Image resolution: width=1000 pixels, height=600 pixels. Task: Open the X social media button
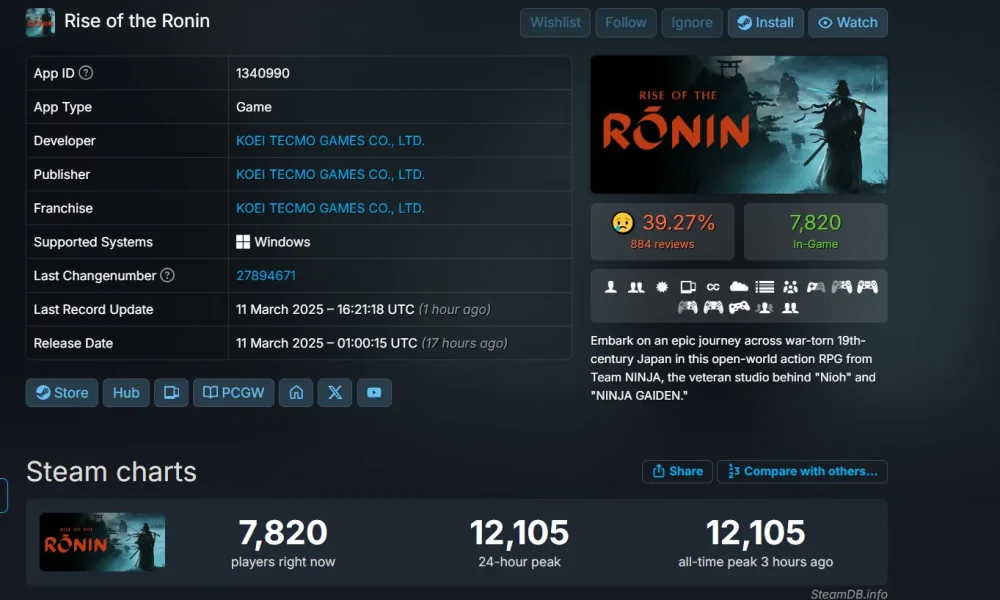point(335,393)
